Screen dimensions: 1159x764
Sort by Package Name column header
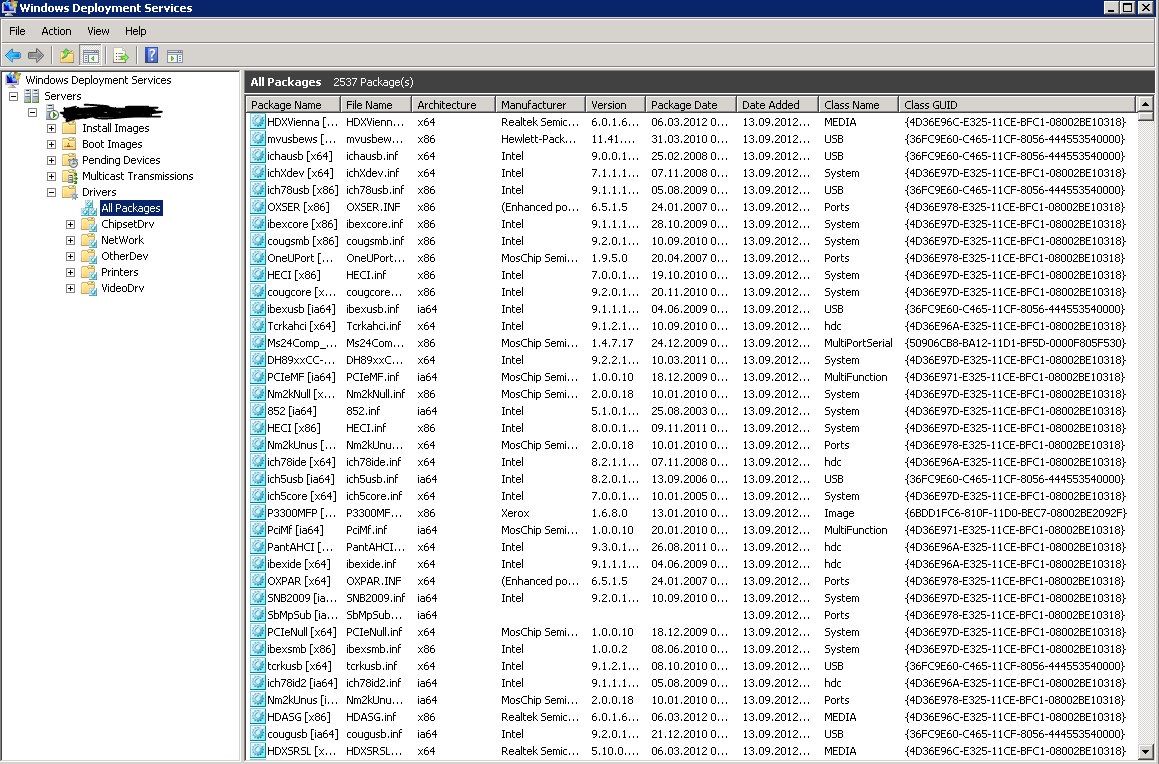coord(293,105)
